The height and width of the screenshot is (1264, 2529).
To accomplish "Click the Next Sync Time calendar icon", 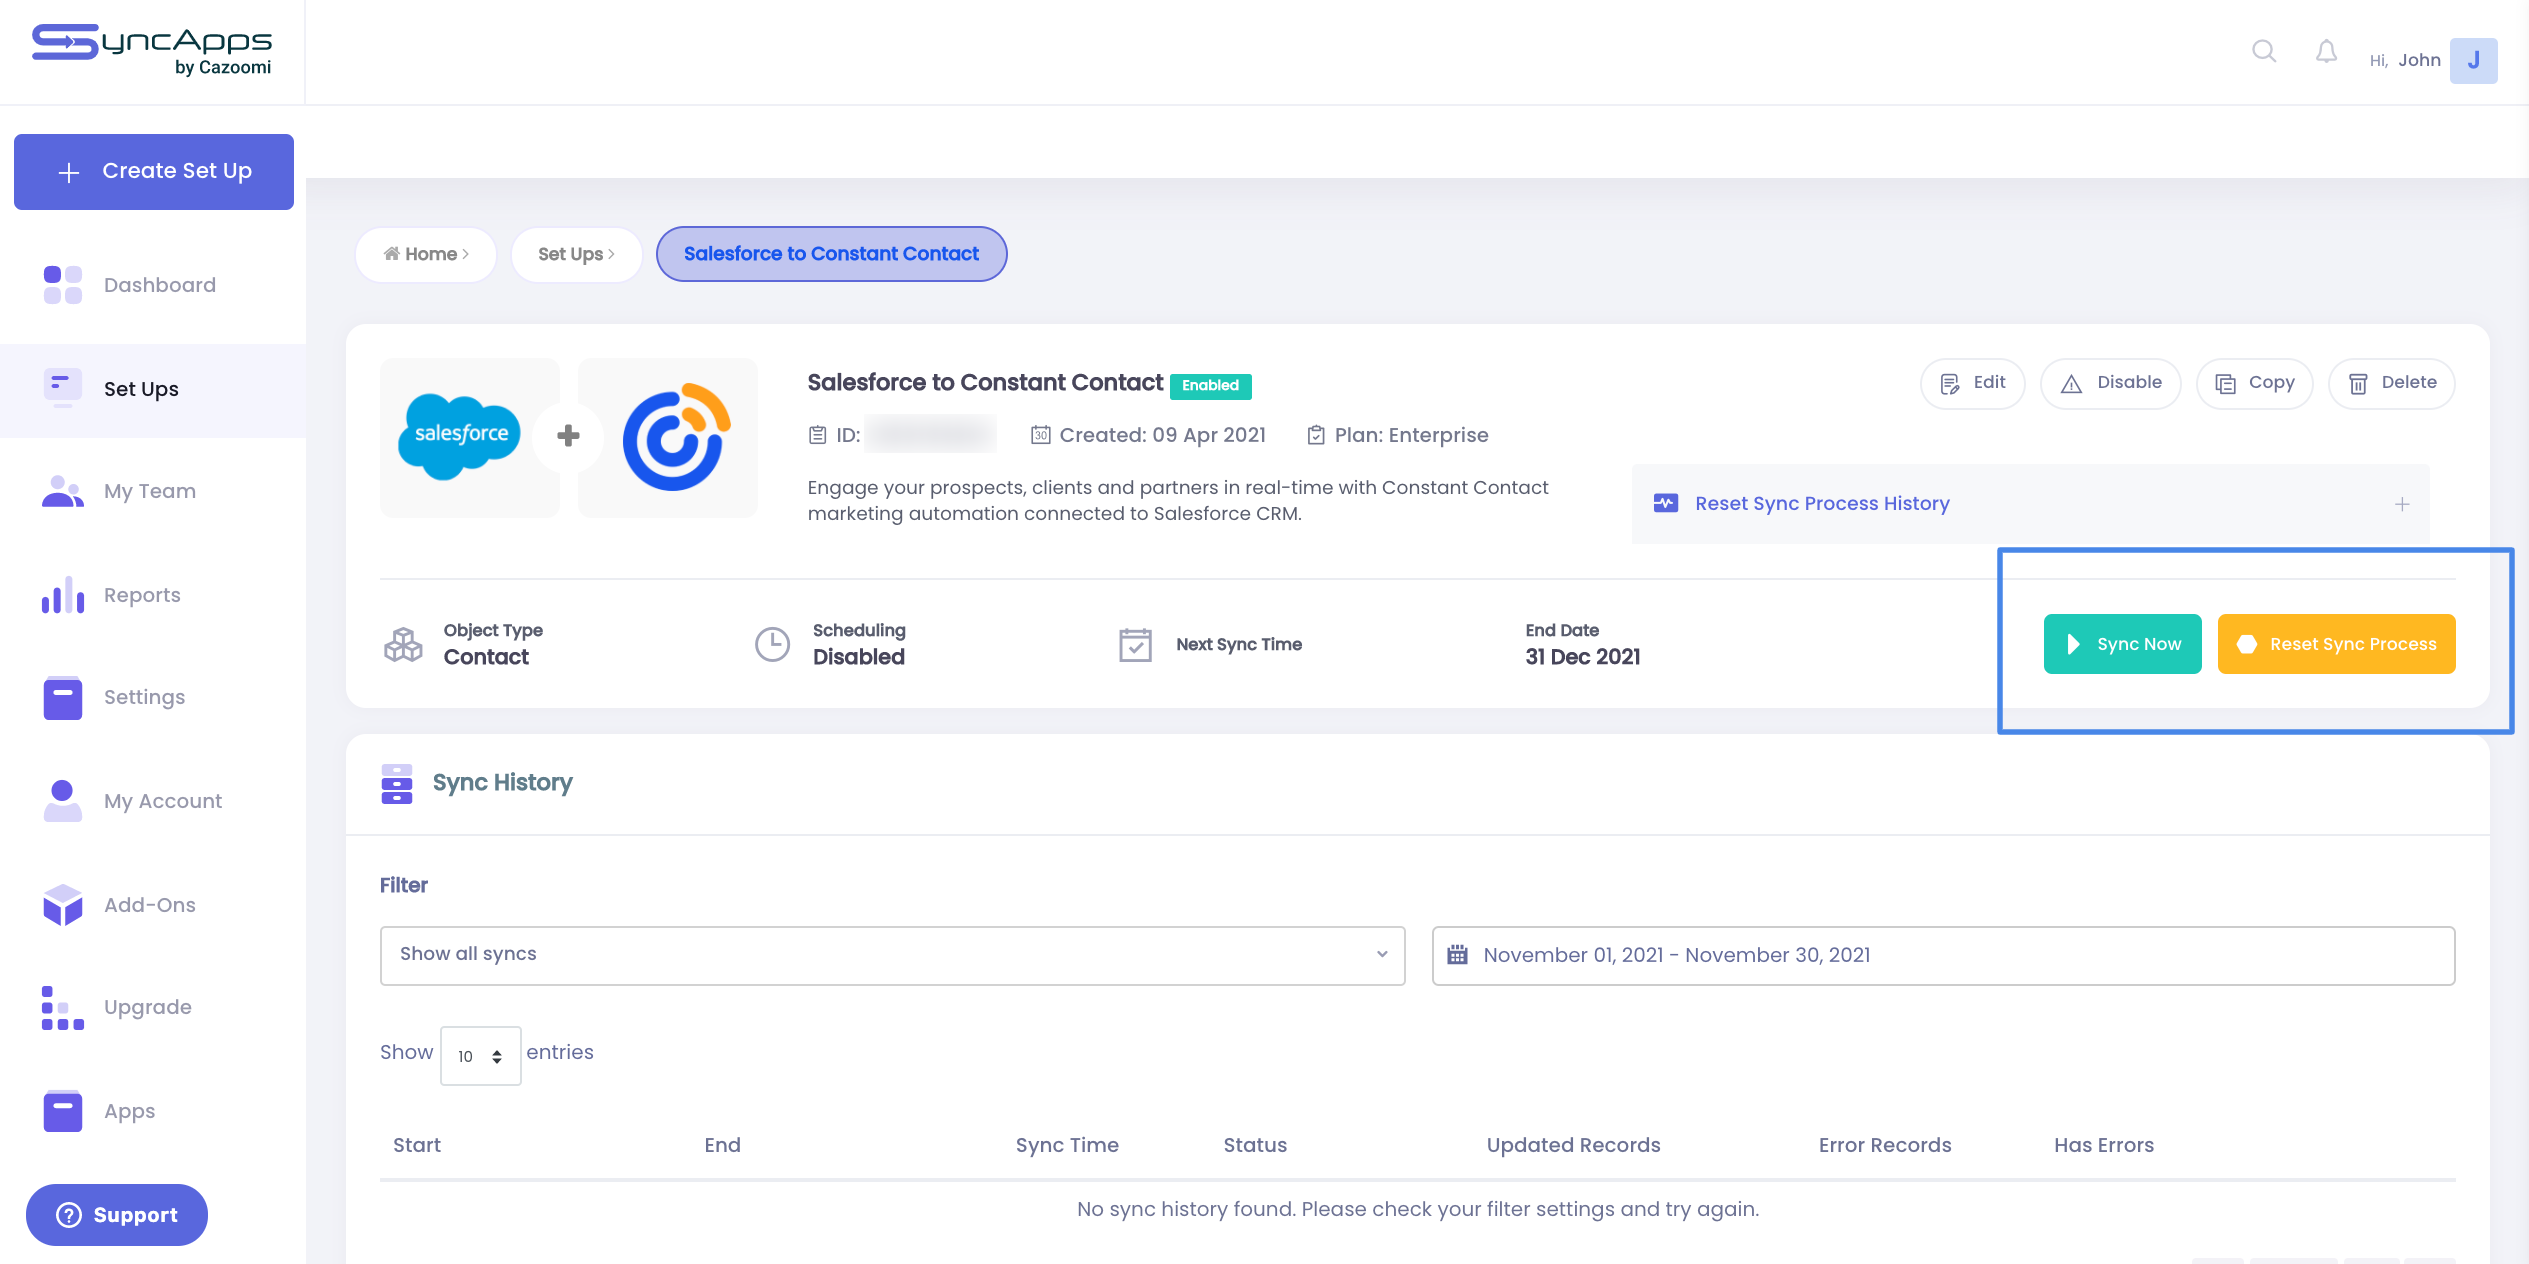I will coord(1135,645).
